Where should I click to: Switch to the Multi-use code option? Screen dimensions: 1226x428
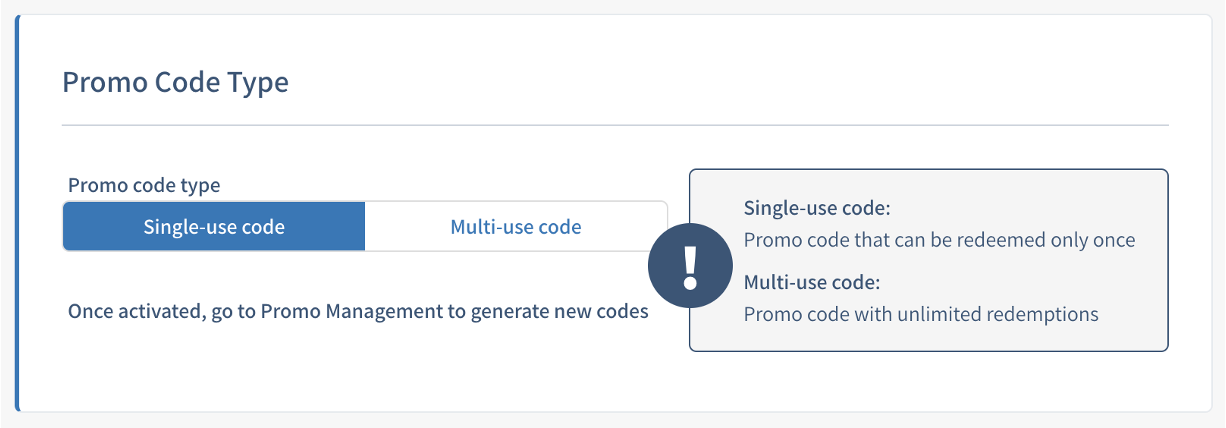(x=516, y=226)
